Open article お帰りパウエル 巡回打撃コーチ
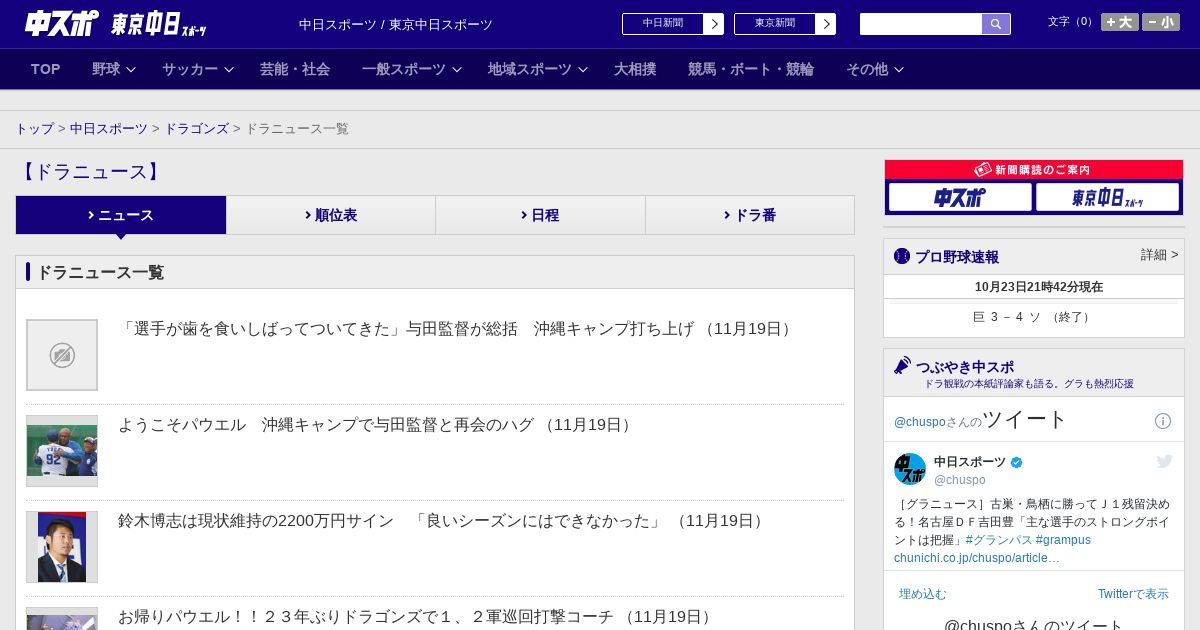Screen dimensions: 1200x630 pyautogui.click(x=417, y=617)
